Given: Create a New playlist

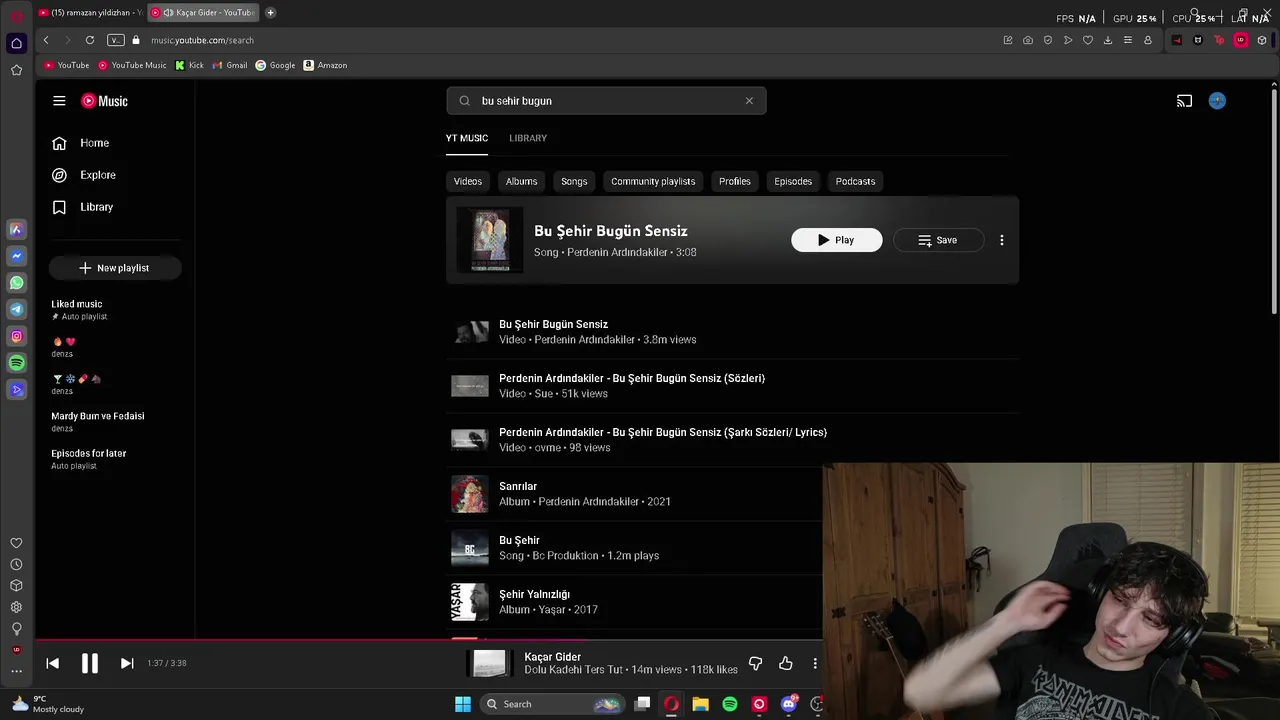Looking at the screenshot, I should coord(115,268).
